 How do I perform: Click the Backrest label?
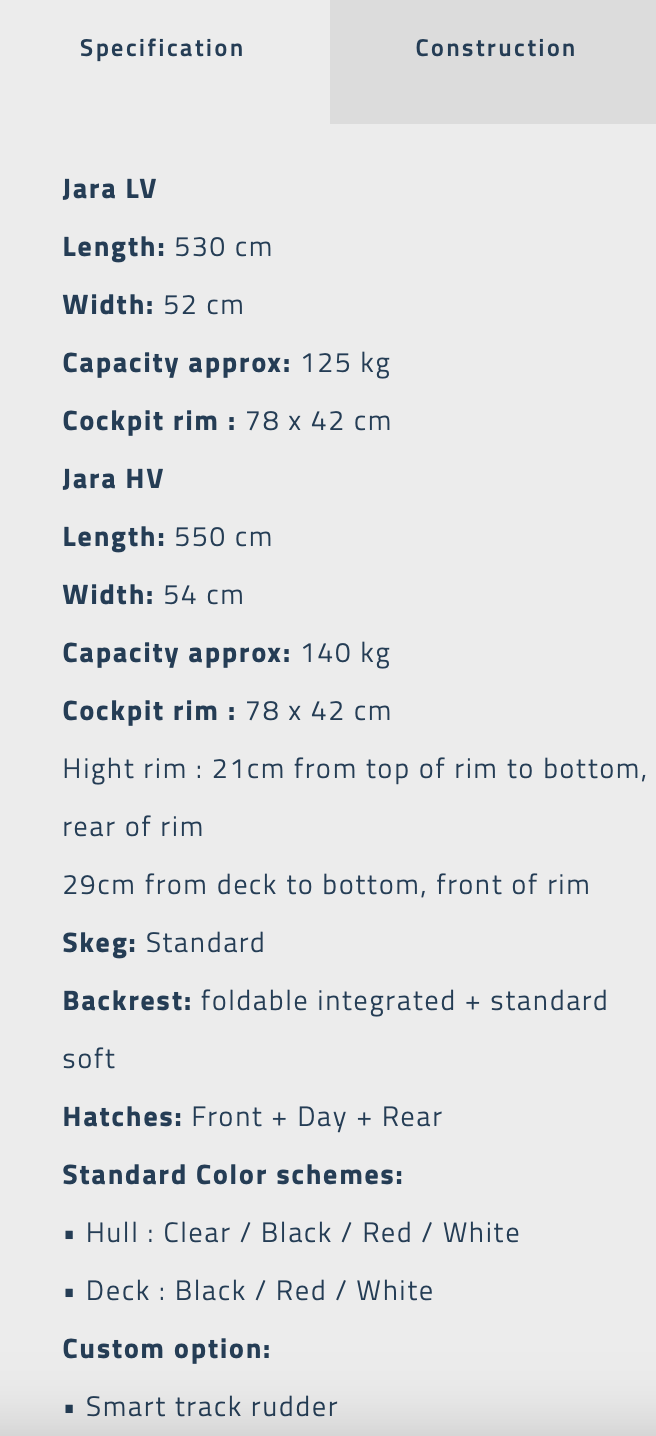(x=127, y=1001)
